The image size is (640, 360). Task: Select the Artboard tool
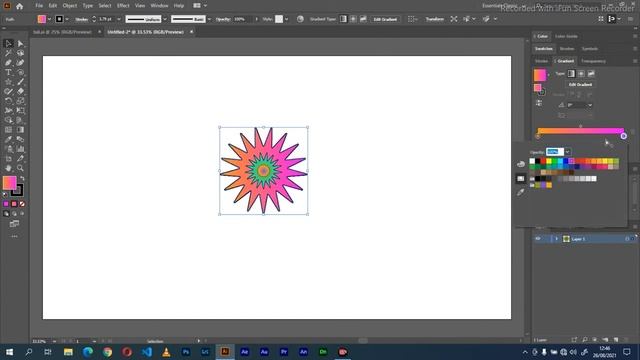tap(8, 158)
